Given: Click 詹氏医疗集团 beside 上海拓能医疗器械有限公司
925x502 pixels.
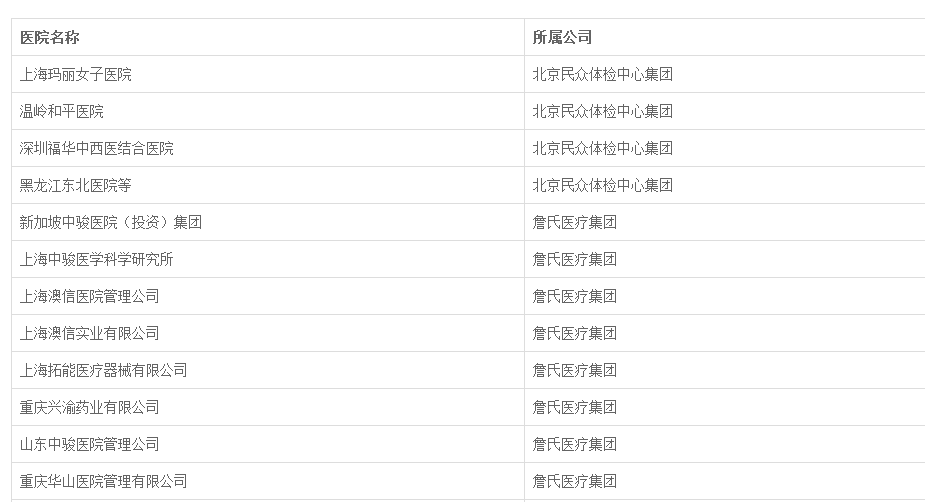Looking at the screenshot, I should tap(574, 370).
